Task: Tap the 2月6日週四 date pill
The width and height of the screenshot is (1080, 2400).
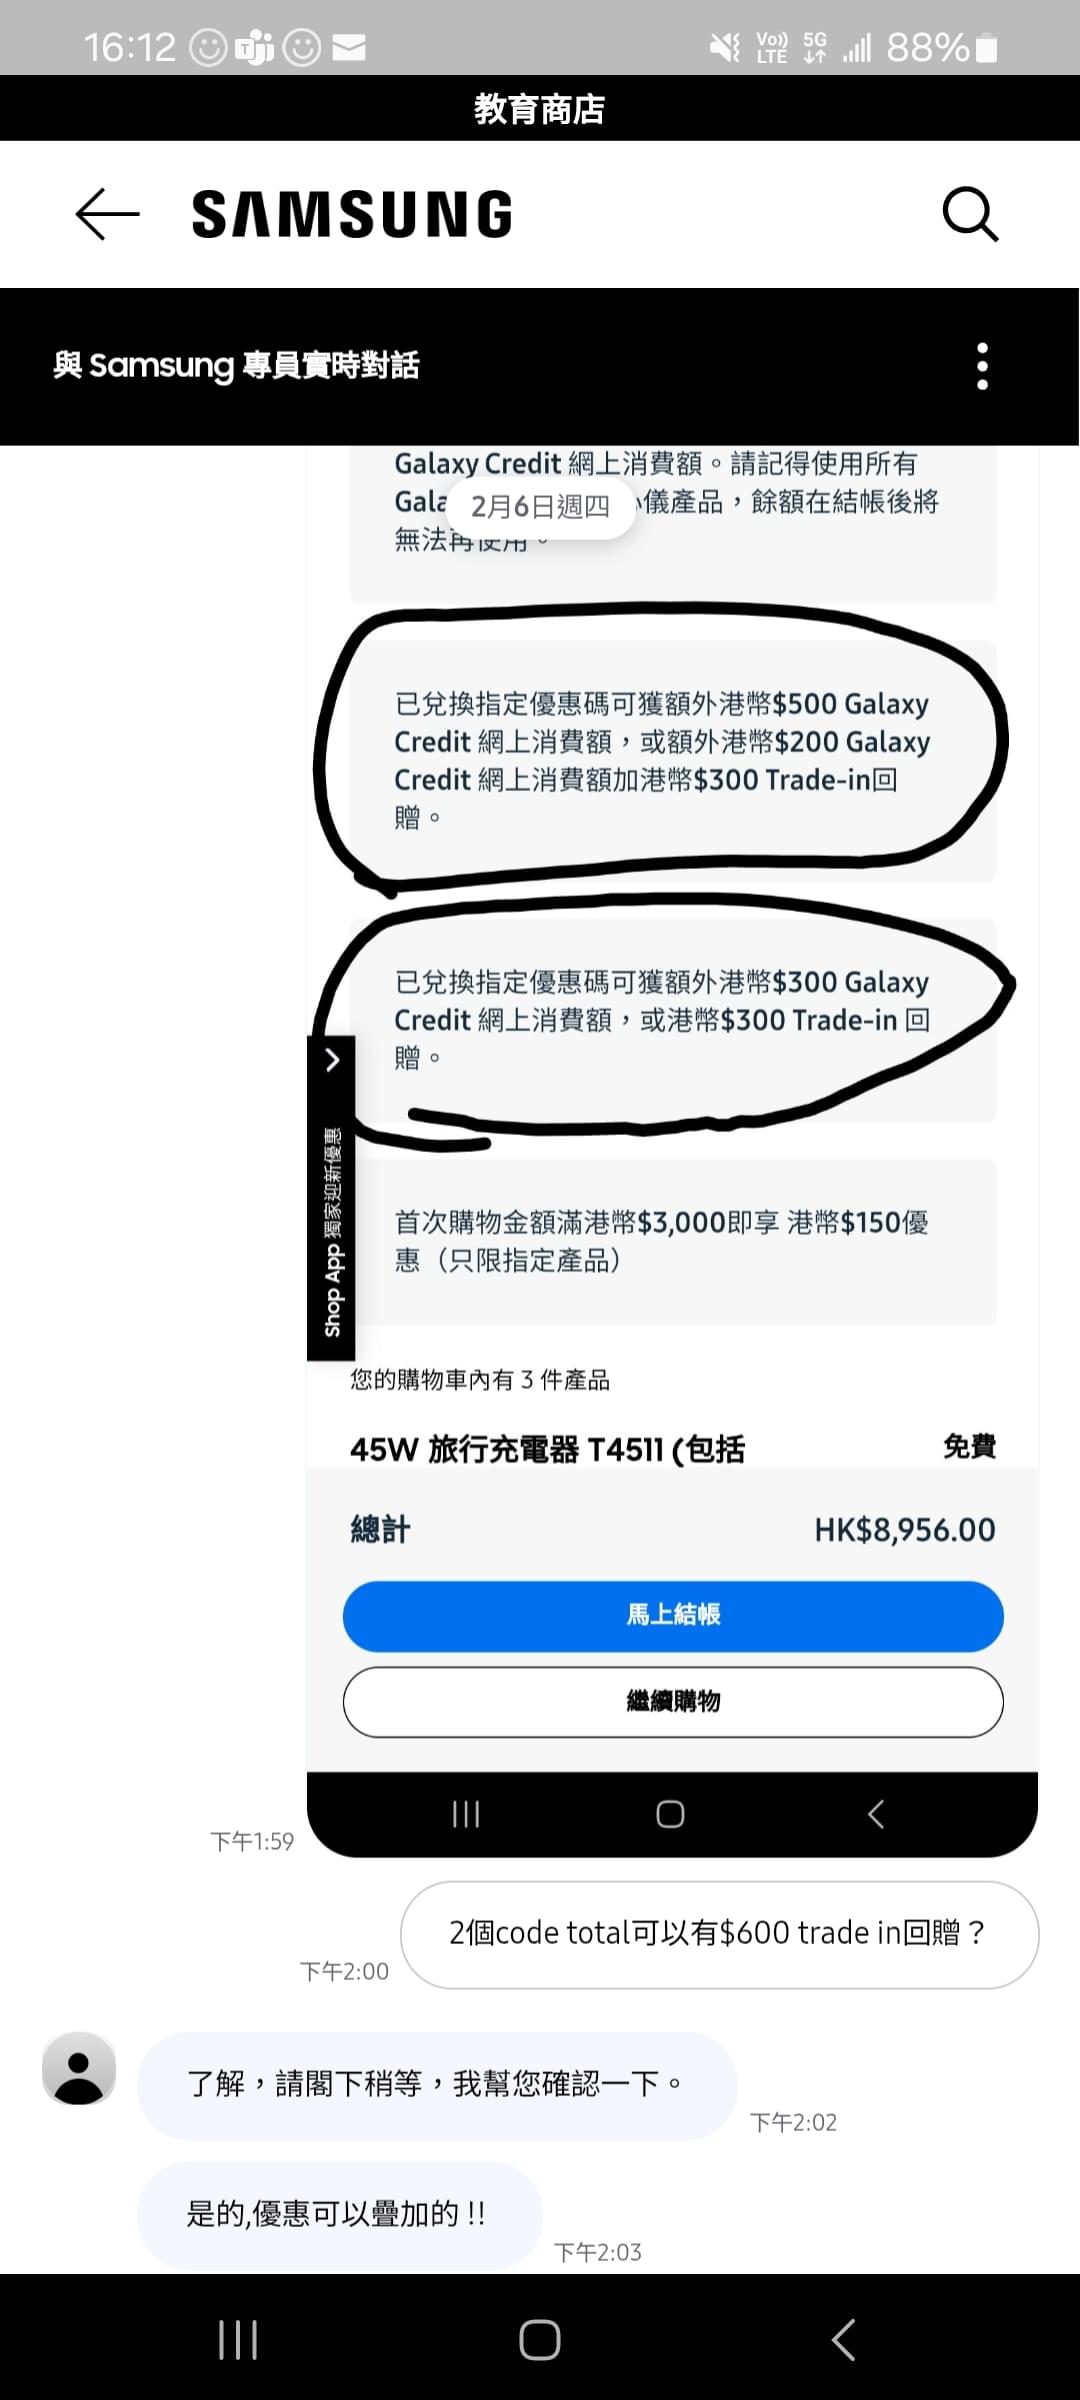Action: click(540, 507)
